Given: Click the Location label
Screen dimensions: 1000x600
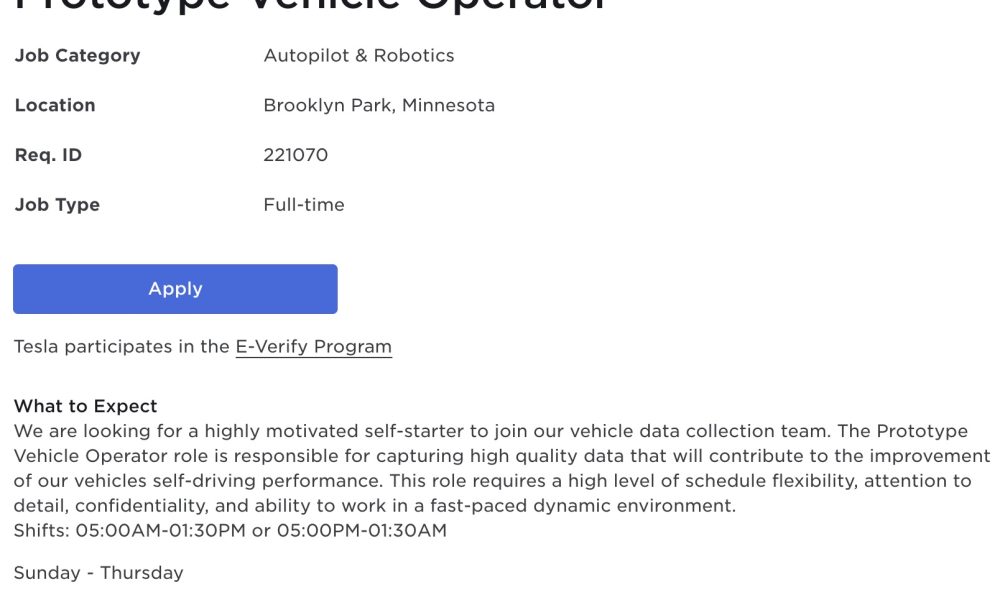Looking at the screenshot, I should click(x=55, y=105).
